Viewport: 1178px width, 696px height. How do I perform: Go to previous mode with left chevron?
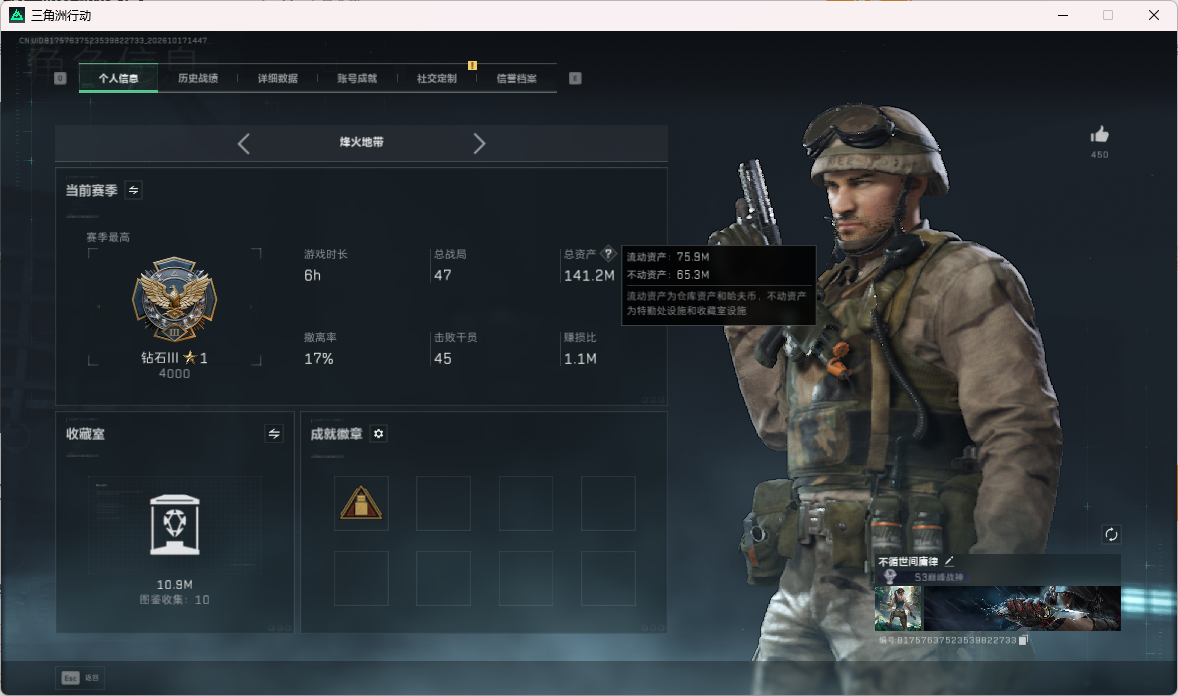(x=243, y=144)
